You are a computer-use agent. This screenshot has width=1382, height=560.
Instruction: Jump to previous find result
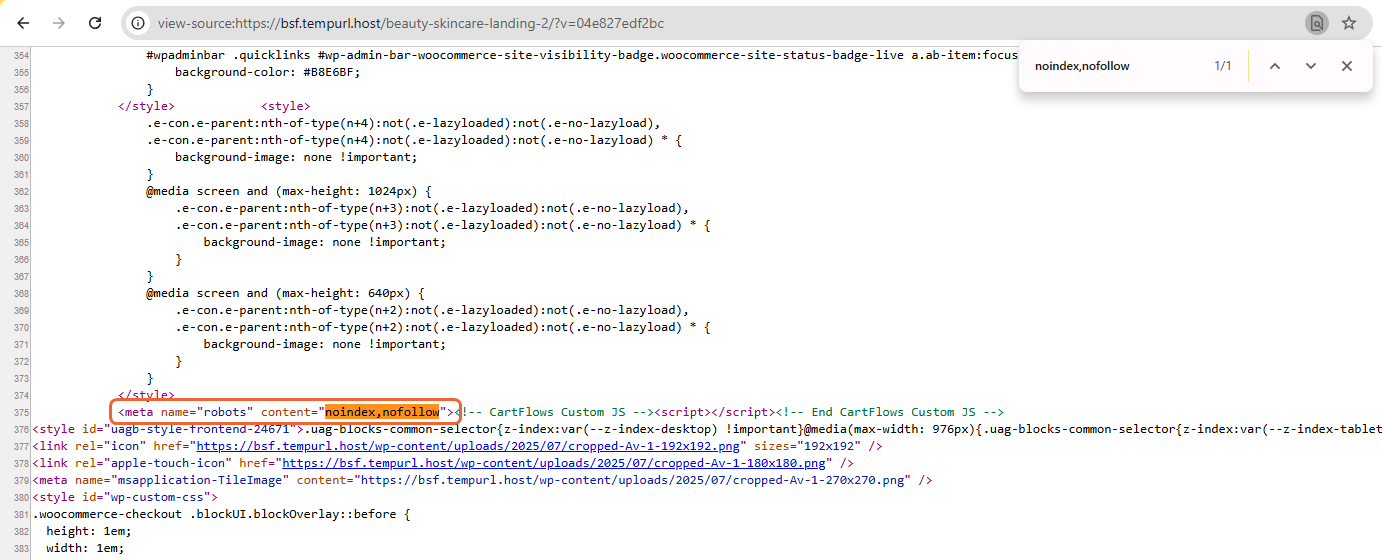click(x=1275, y=66)
